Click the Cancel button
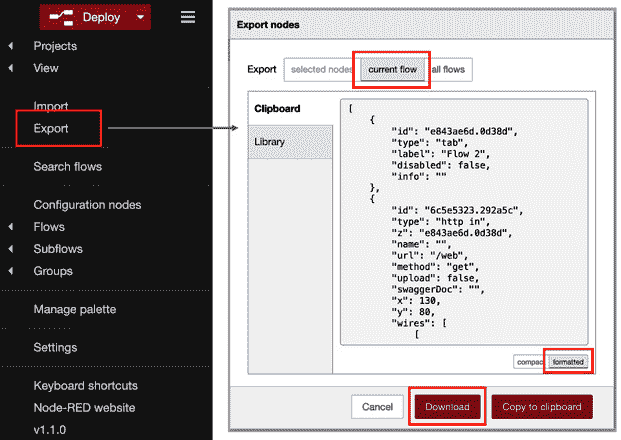Image resolution: width=621 pixels, height=440 pixels. pos(377,407)
